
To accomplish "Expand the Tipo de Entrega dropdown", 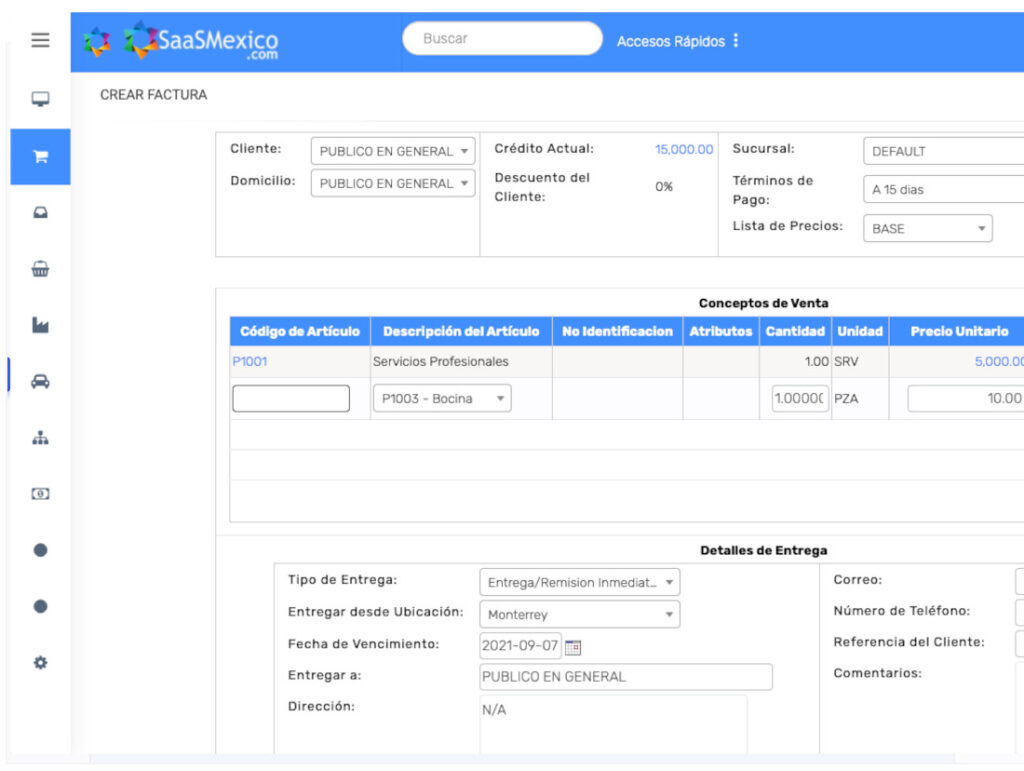I will tap(579, 582).
